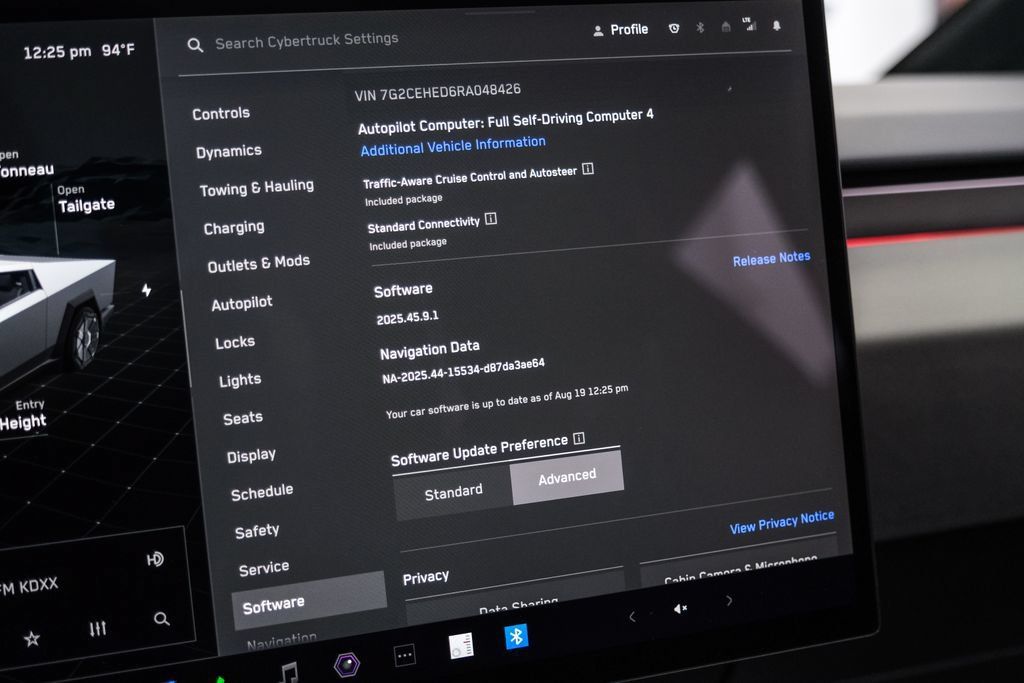1024x683 pixels.
Task: Open Autopilot settings
Action: (242, 303)
